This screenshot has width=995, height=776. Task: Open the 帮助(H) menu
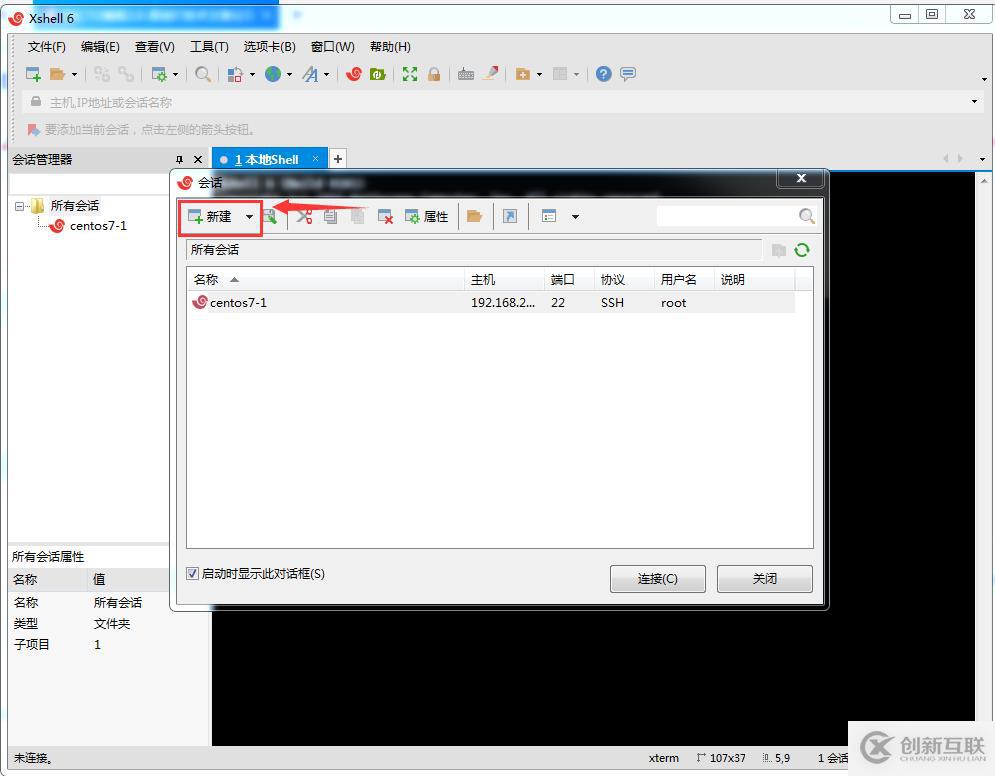390,47
